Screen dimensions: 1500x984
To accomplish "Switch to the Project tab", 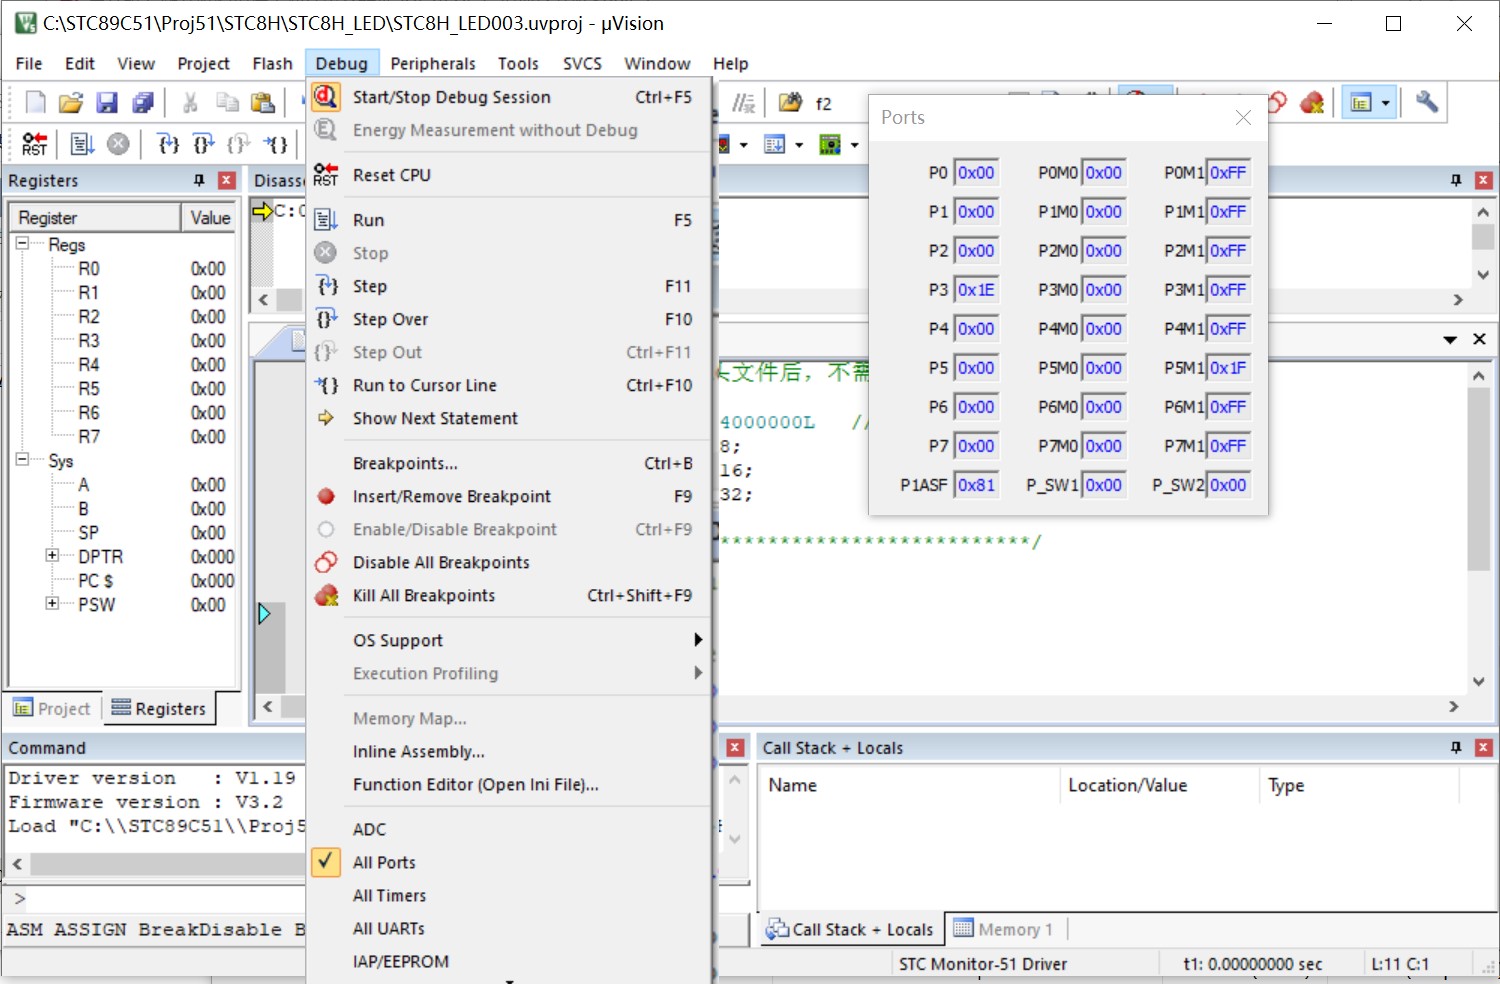I will pos(52,708).
